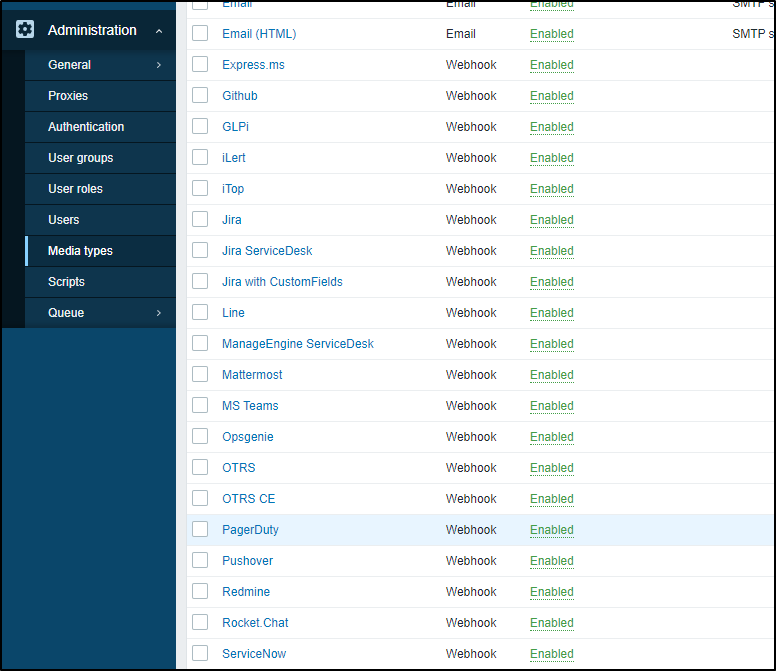The image size is (776, 671).
Task: Check the Email (HTML) row checkbox
Action: tap(200, 33)
